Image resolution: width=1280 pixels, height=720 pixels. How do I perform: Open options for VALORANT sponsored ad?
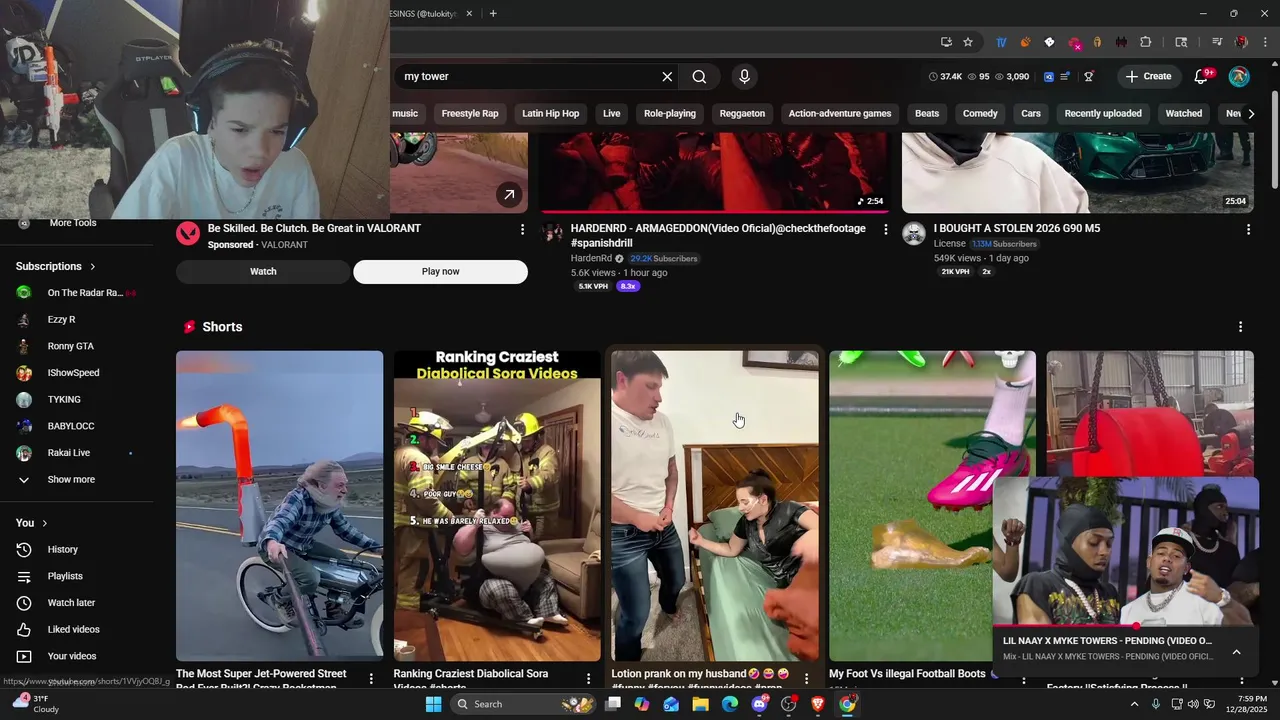[522, 229]
